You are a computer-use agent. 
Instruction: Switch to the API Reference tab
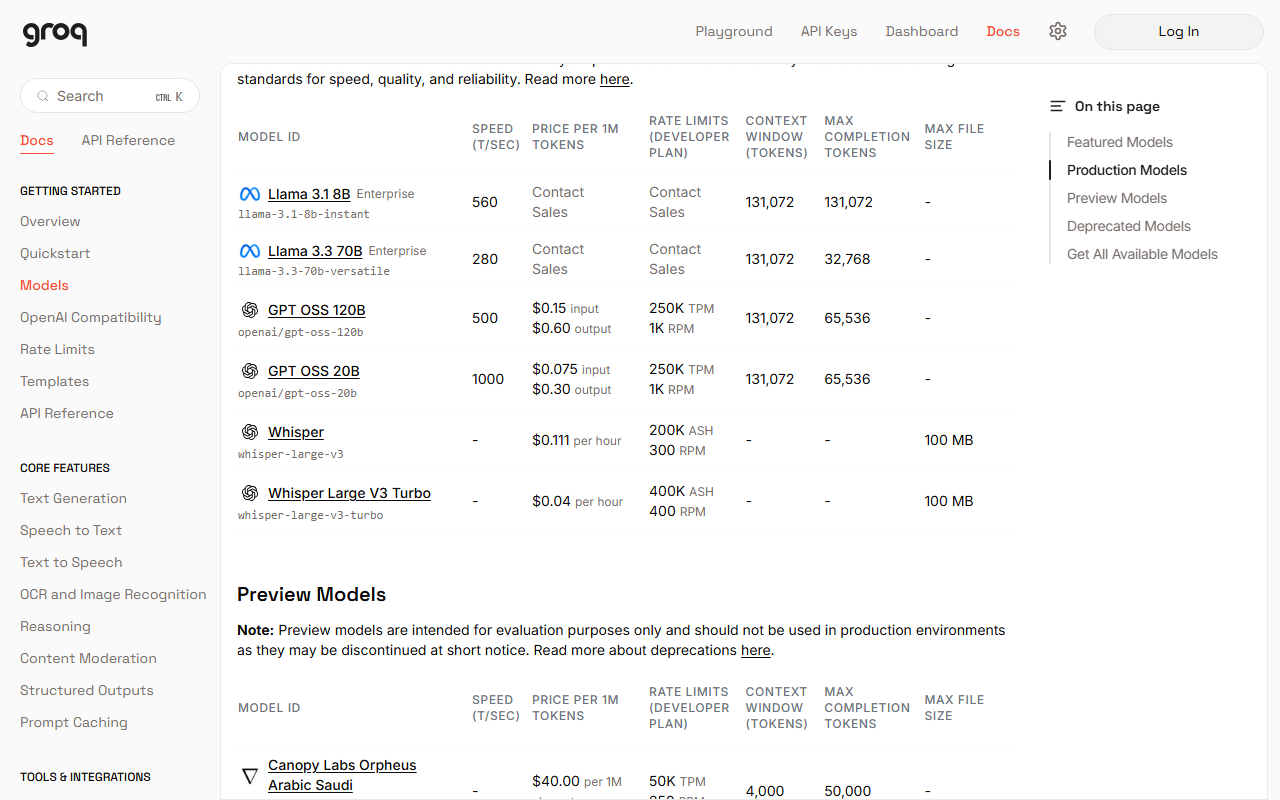click(x=128, y=140)
